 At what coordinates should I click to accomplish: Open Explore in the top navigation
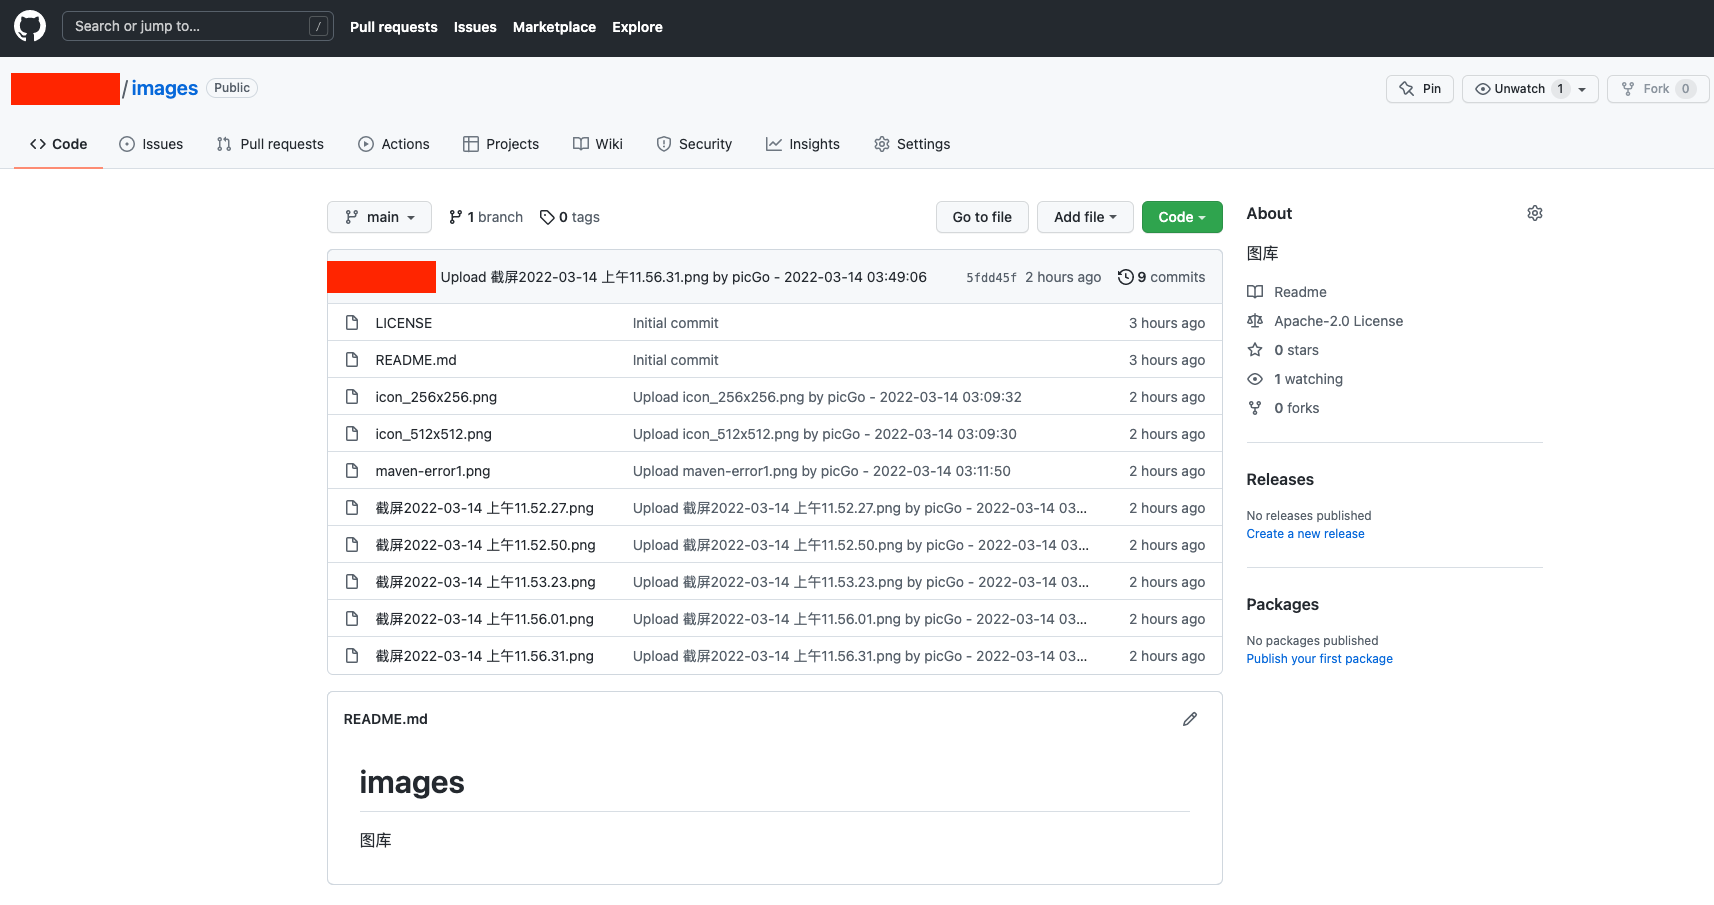637,27
